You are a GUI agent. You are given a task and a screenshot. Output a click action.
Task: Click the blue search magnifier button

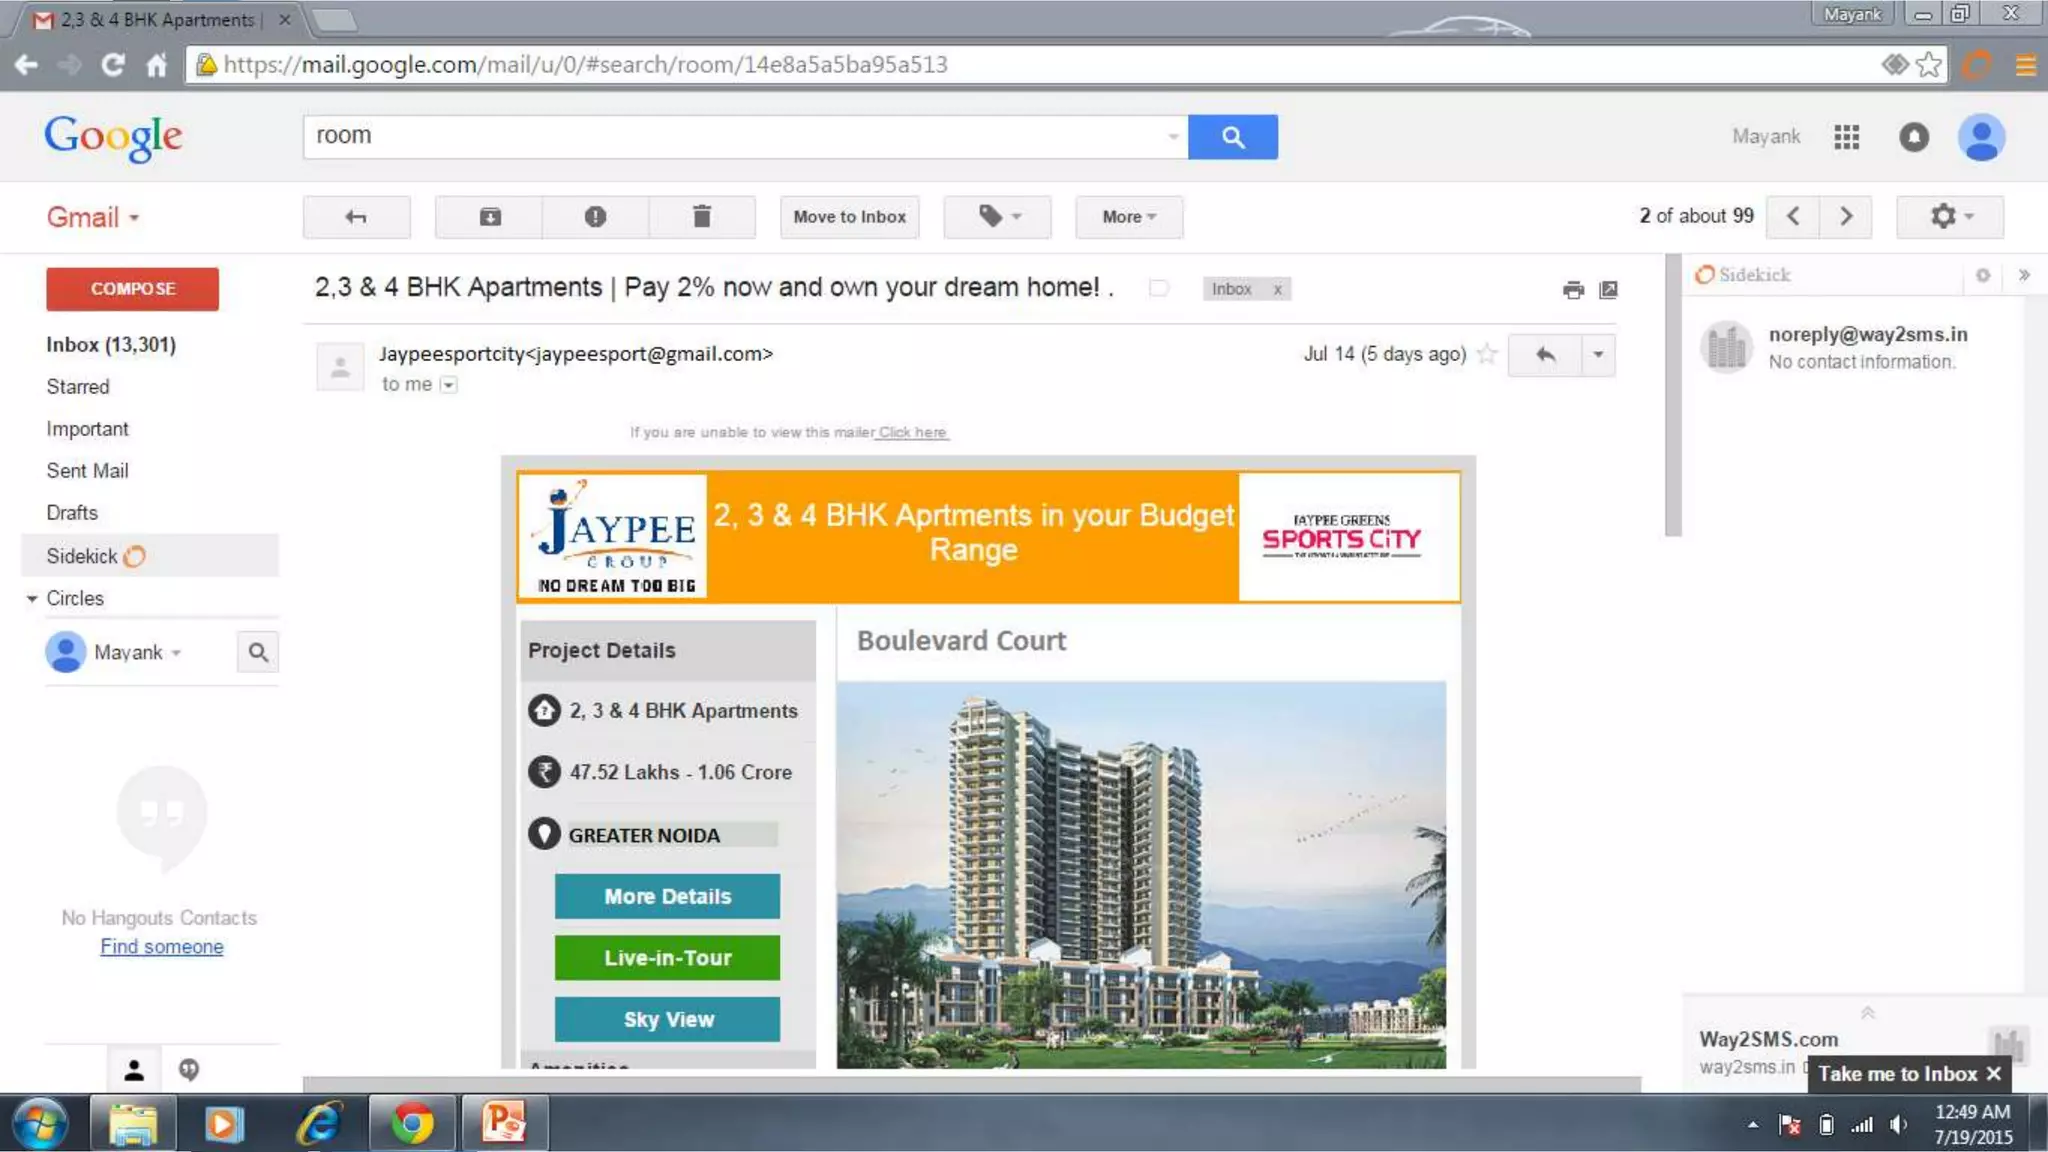pyautogui.click(x=1232, y=137)
